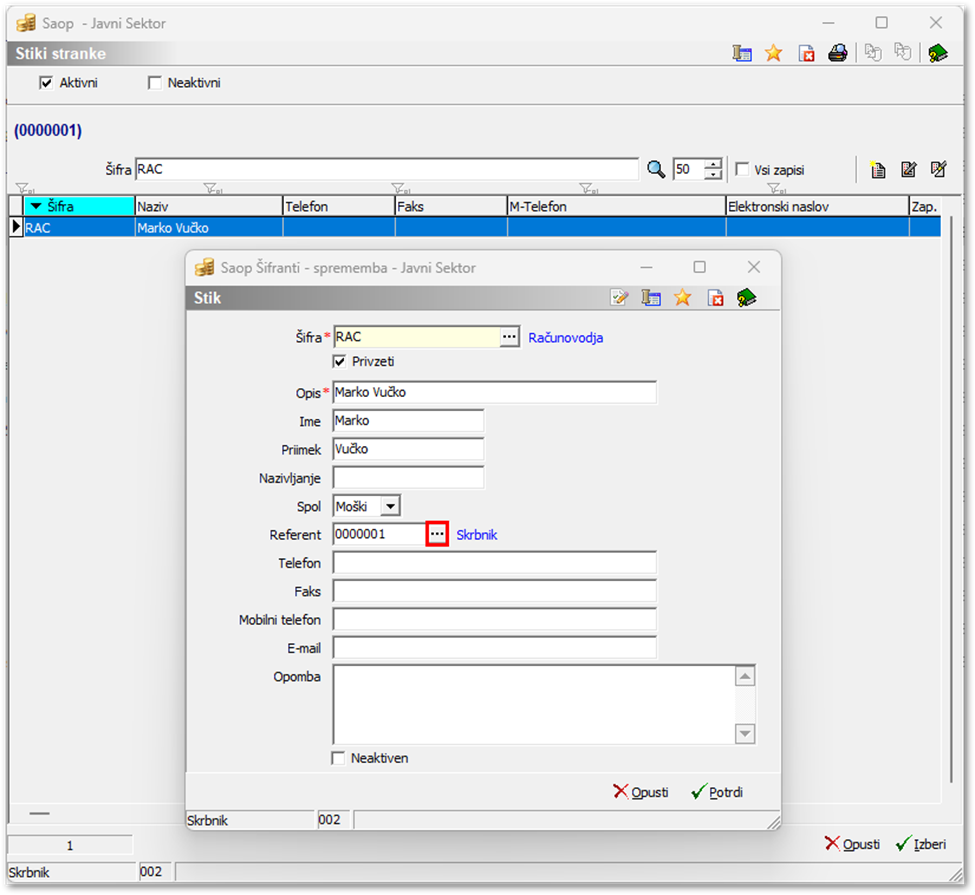Click the Faks column header
Screen dimensions: 975x895
coord(451,206)
